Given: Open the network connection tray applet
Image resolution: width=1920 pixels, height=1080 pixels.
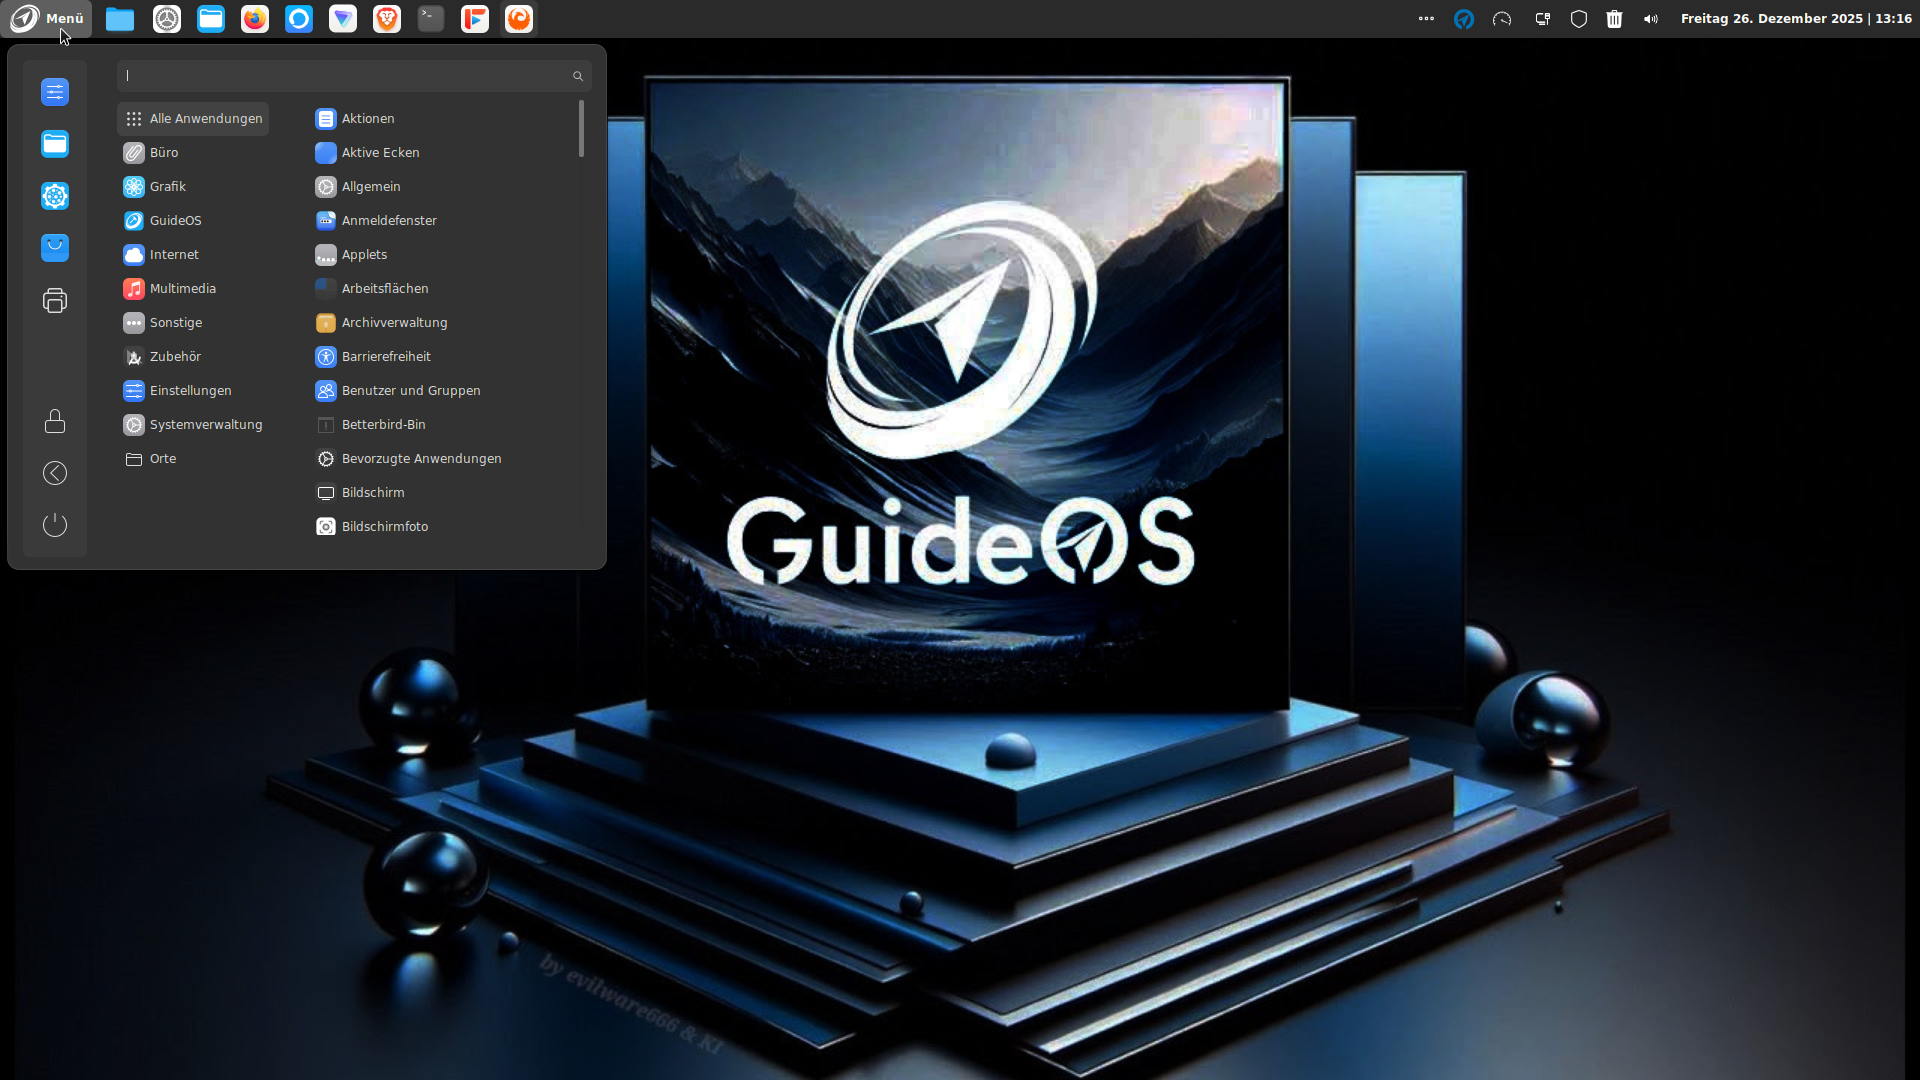Looking at the screenshot, I should 1542,19.
